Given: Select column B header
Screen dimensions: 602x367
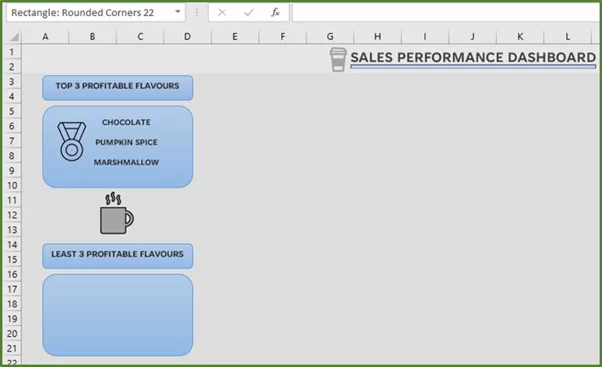Looking at the screenshot, I should click(x=93, y=36).
